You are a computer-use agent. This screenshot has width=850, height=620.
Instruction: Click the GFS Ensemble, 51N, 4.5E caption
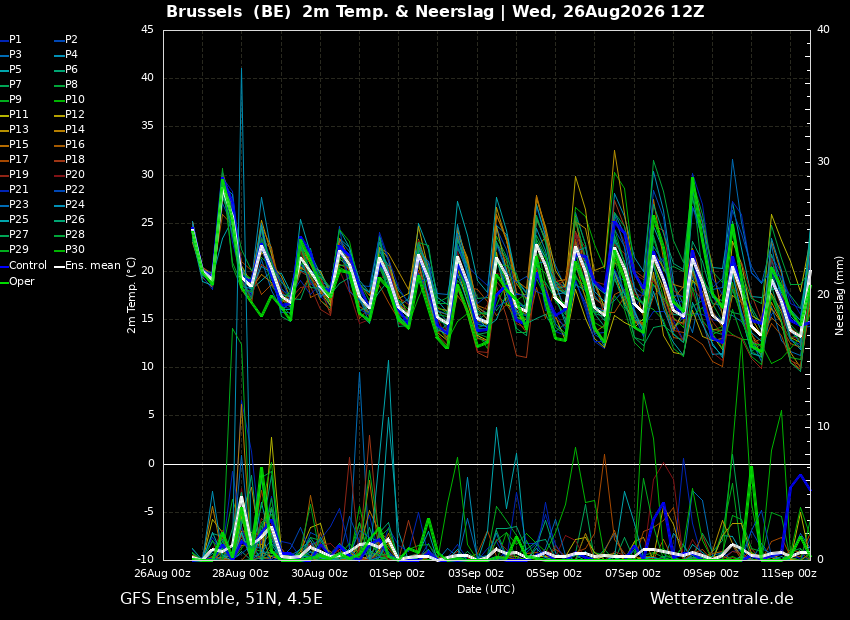pos(221,599)
